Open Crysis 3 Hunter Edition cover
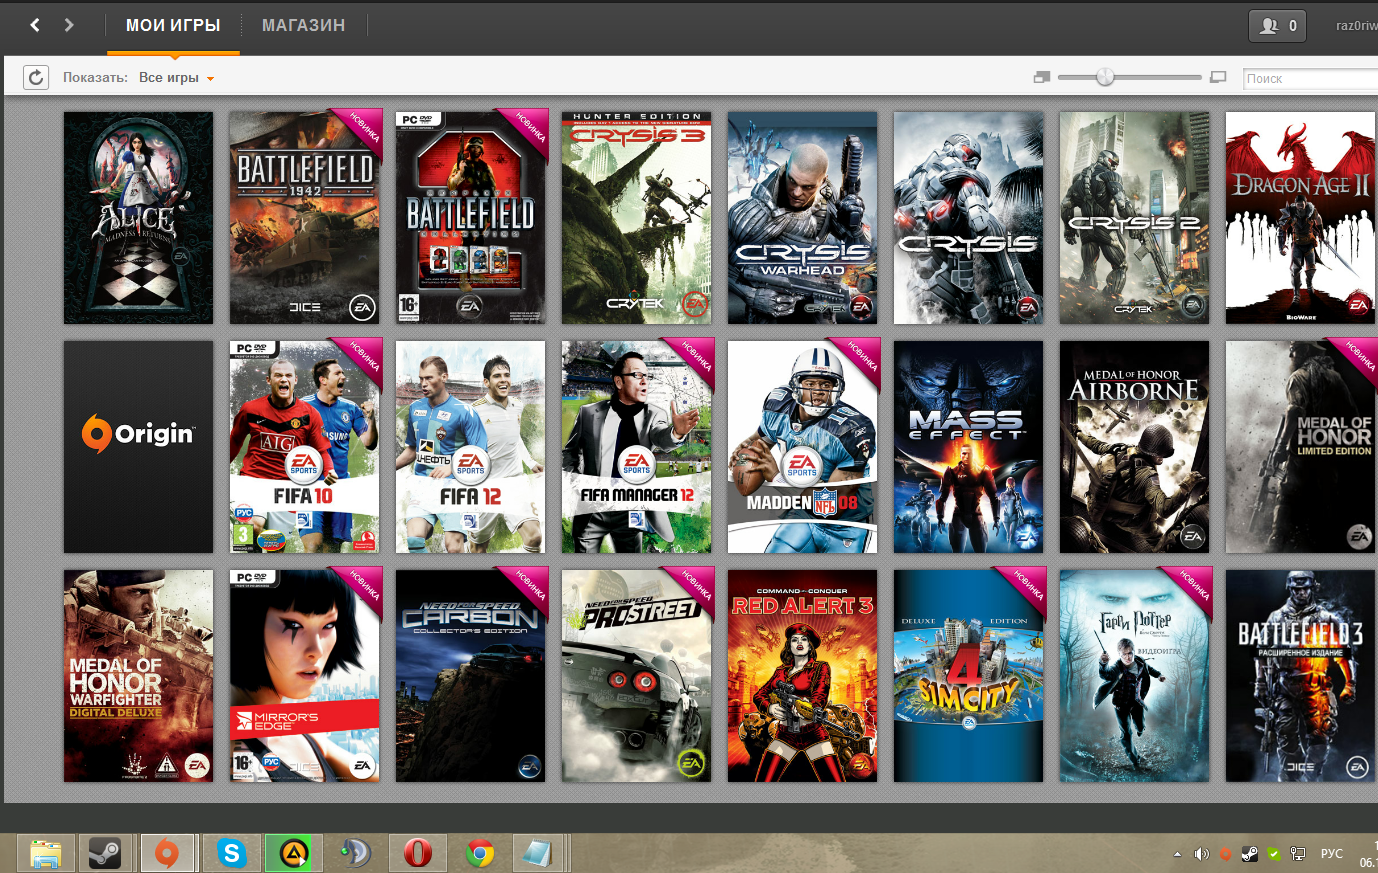Image resolution: width=1378 pixels, height=873 pixels. coord(636,217)
